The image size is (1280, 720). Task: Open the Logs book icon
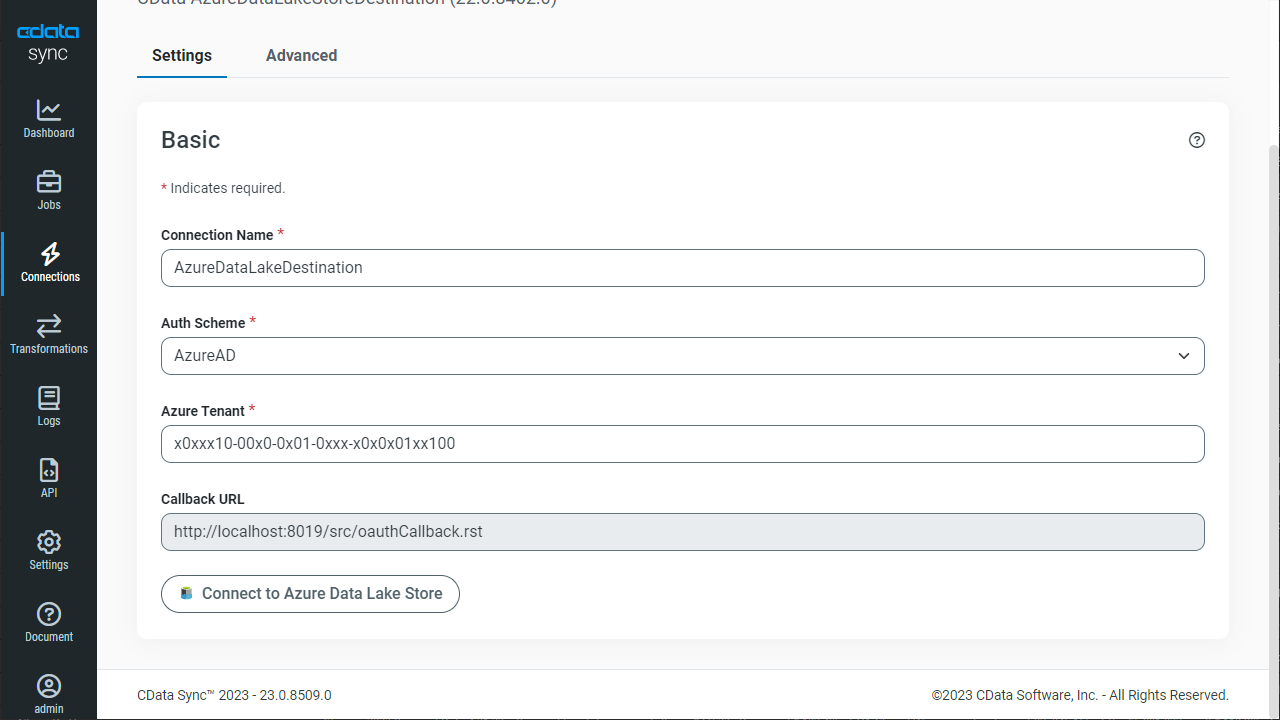click(x=48, y=398)
